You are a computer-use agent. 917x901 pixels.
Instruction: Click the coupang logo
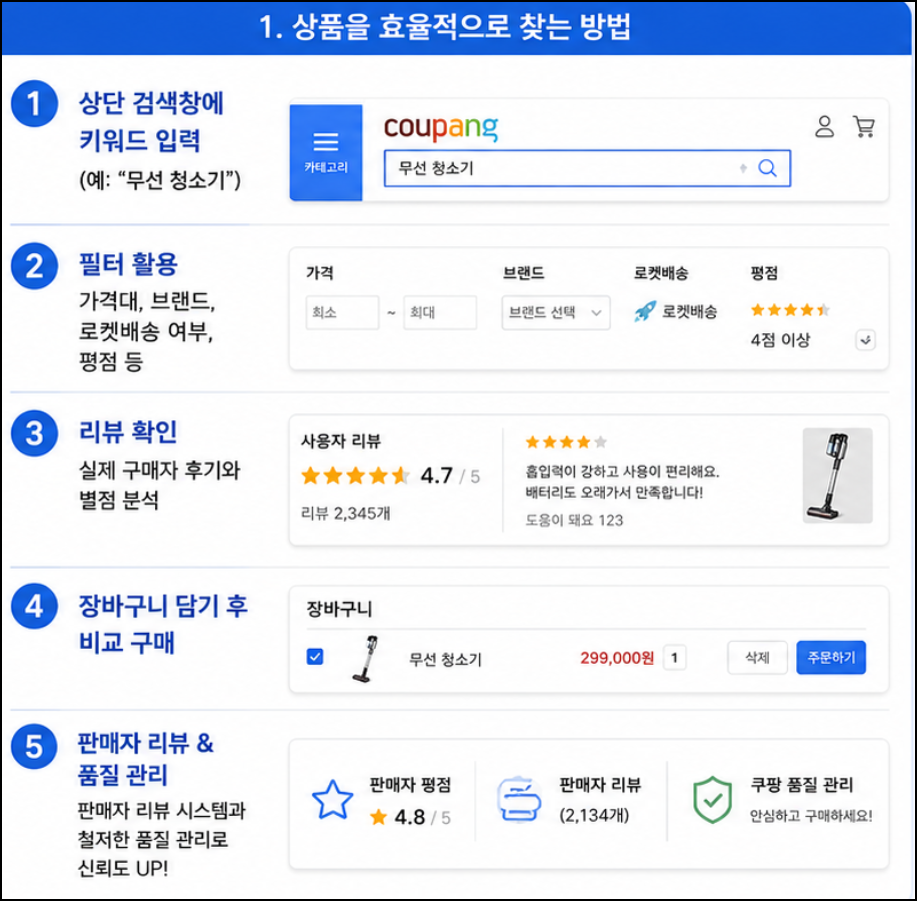(441, 127)
